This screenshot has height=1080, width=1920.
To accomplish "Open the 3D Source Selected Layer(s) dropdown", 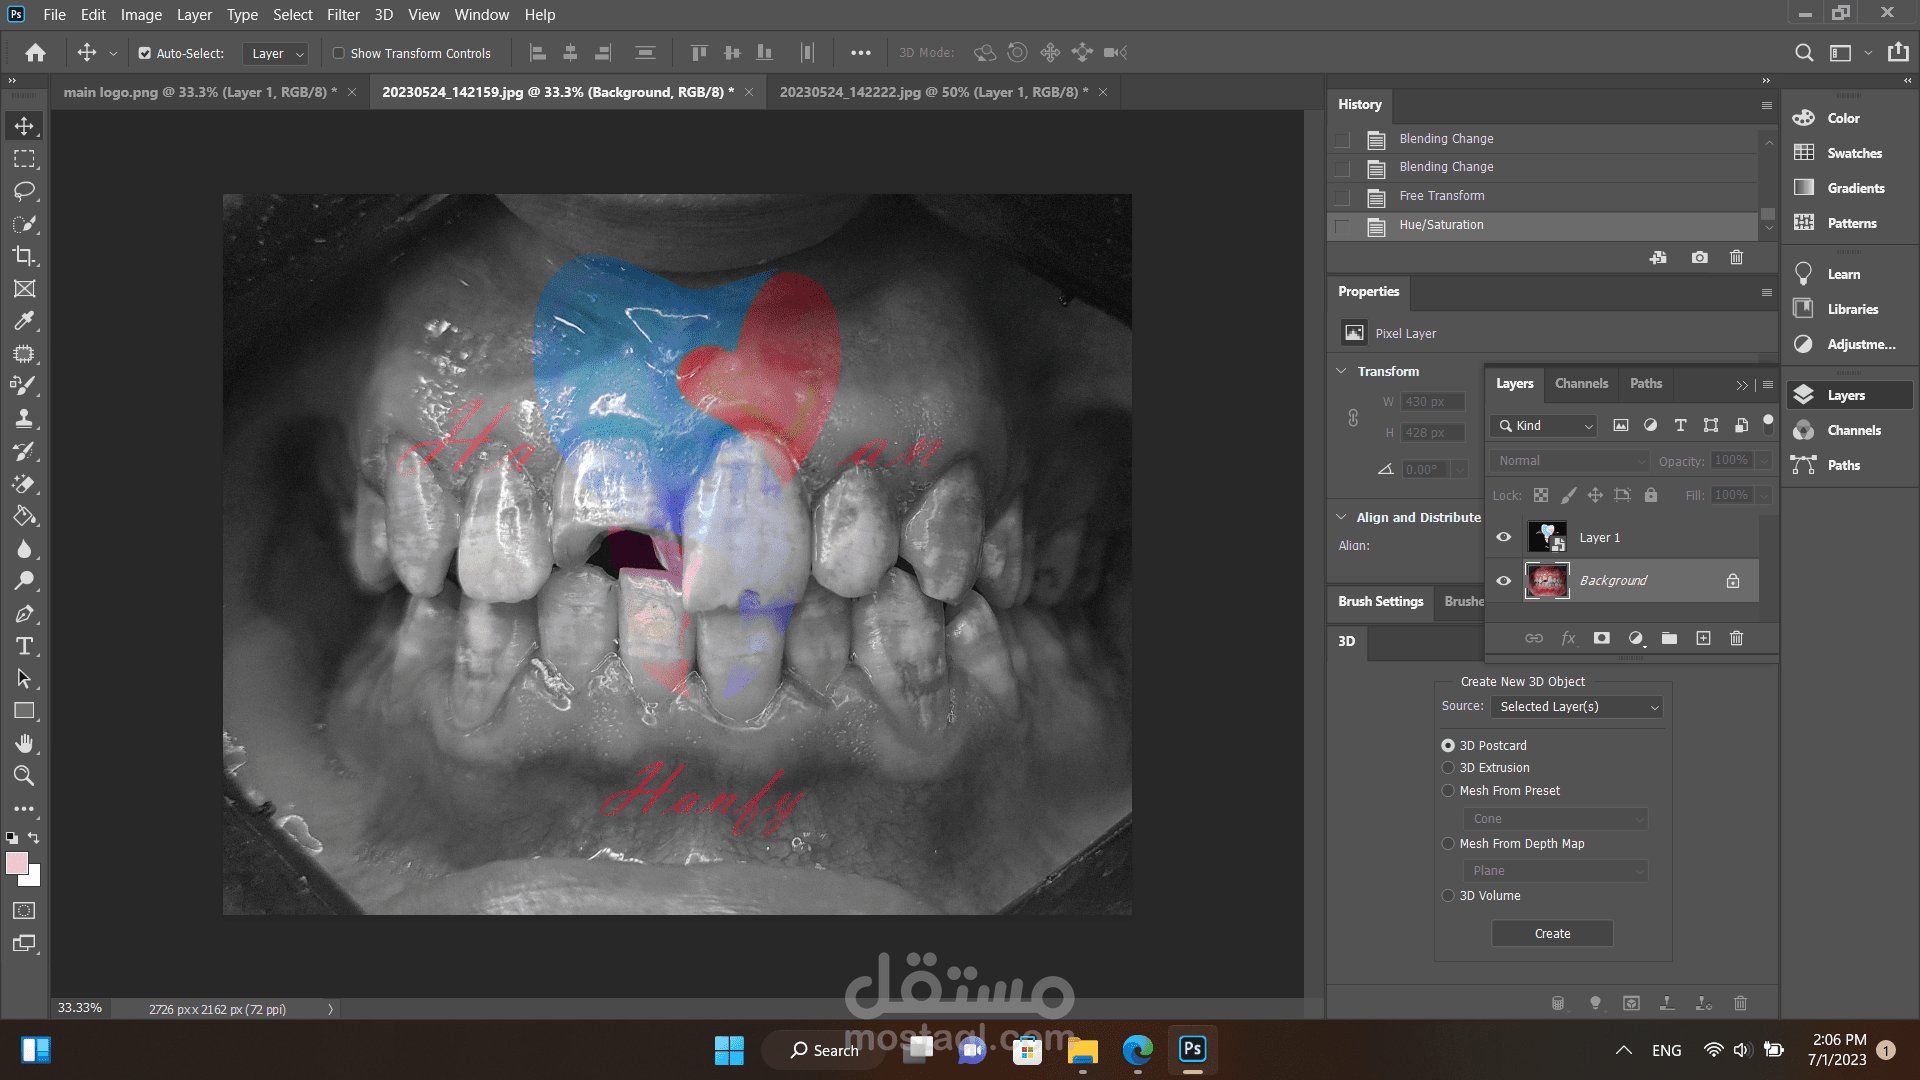I will pyautogui.click(x=1577, y=707).
